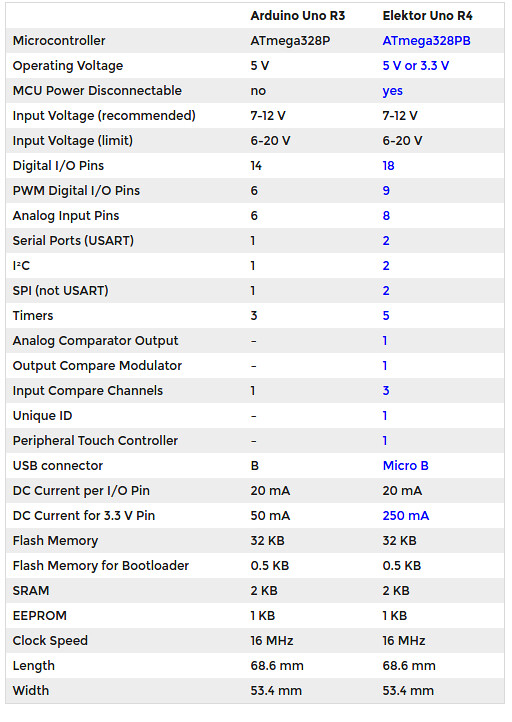The image size is (512, 722).
Task: Click the Arduino Width 53.4 mm cell
Action: [276, 691]
